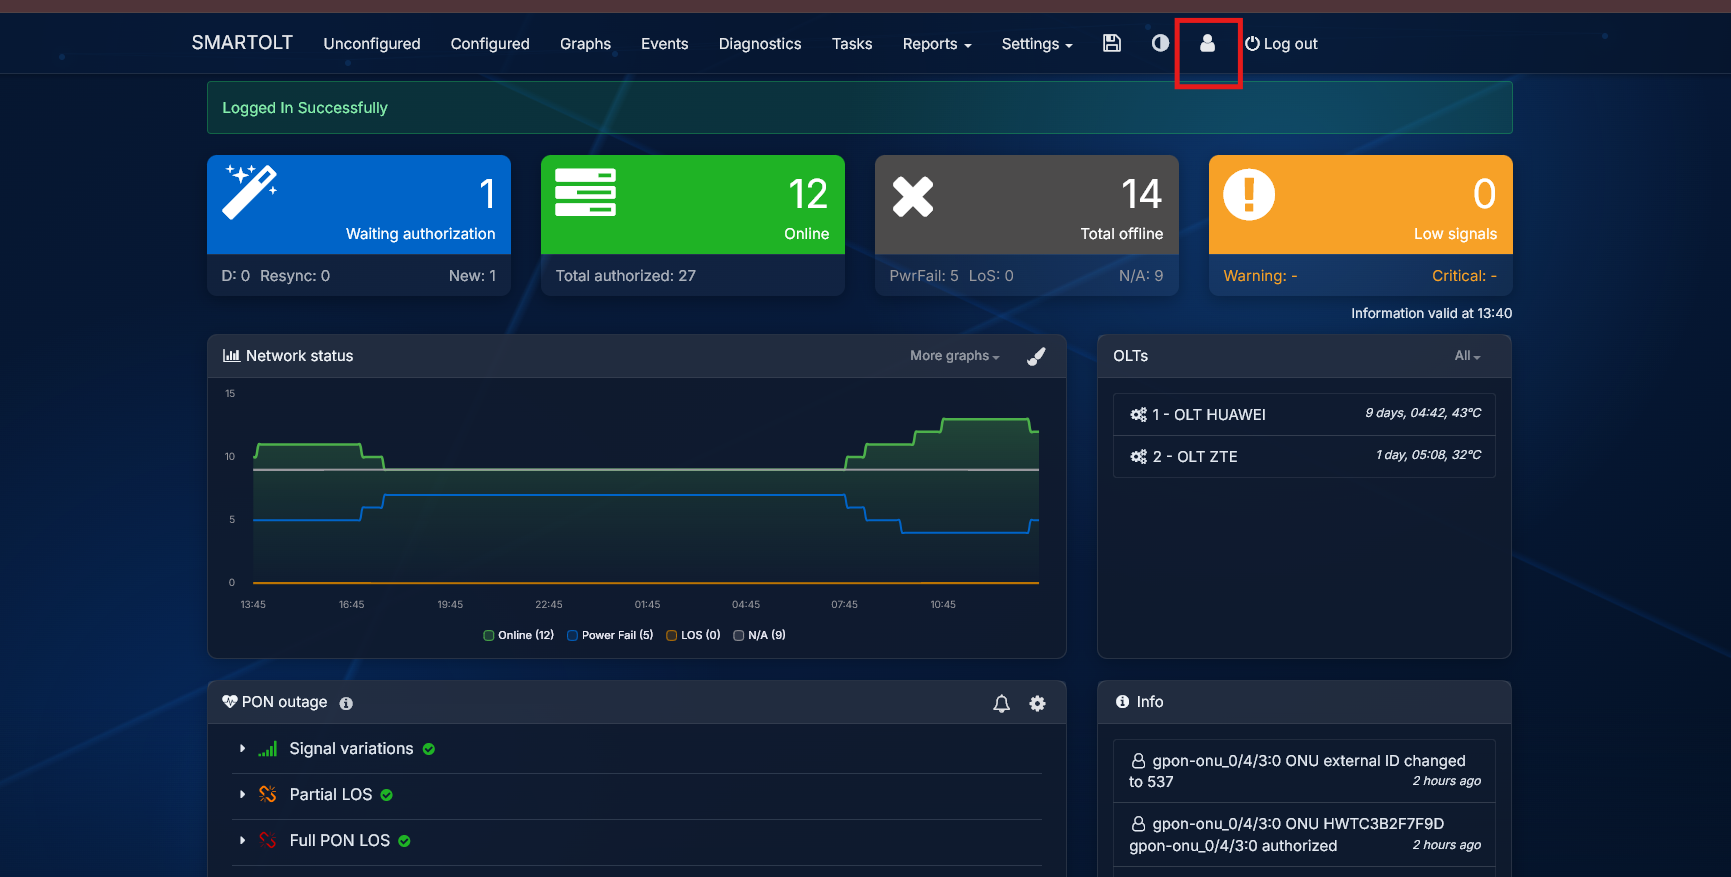Open the Online ONUs card label
Screen dimensions: 1731x877
coord(806,234)
